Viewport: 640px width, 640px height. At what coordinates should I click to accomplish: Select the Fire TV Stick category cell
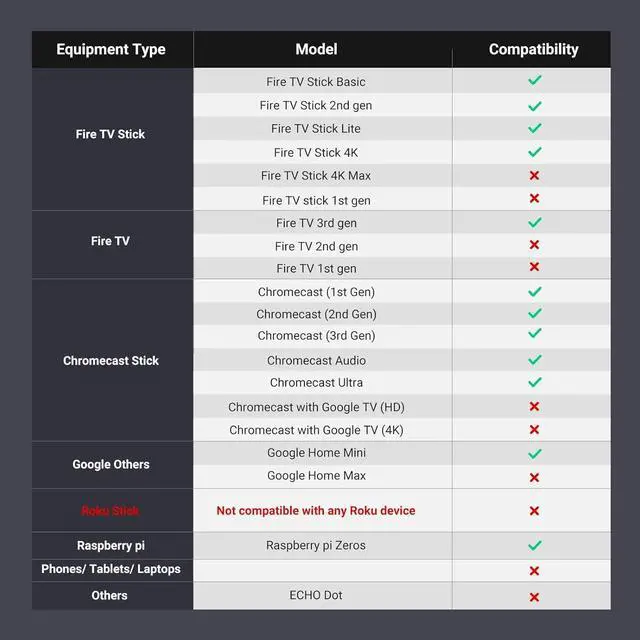coord(111,134)
